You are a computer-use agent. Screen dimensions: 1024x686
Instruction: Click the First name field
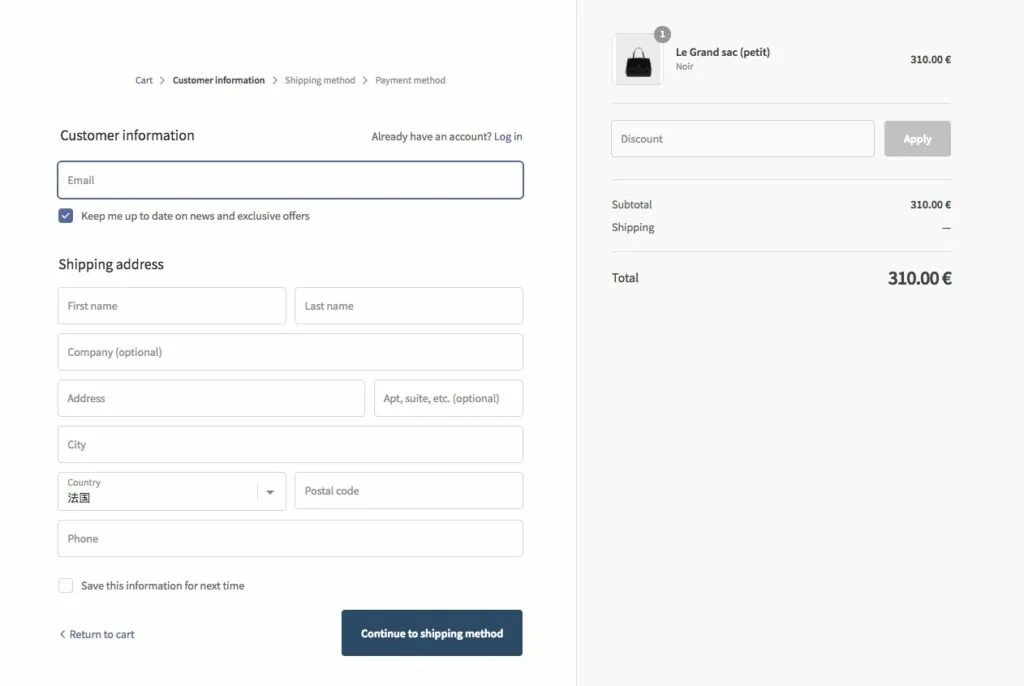point(172,306)
